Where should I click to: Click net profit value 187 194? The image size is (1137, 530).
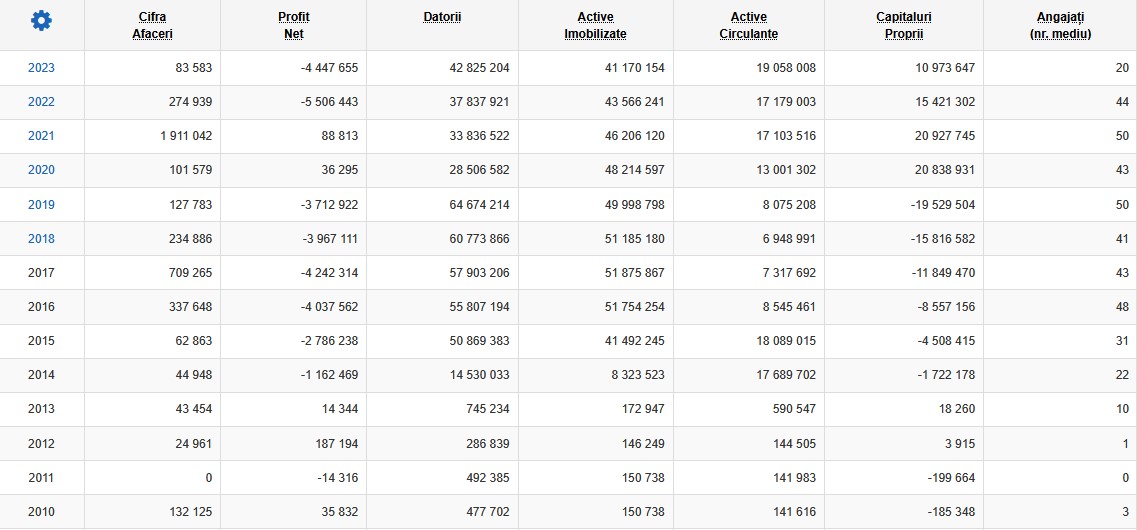(x=336, y=444)
